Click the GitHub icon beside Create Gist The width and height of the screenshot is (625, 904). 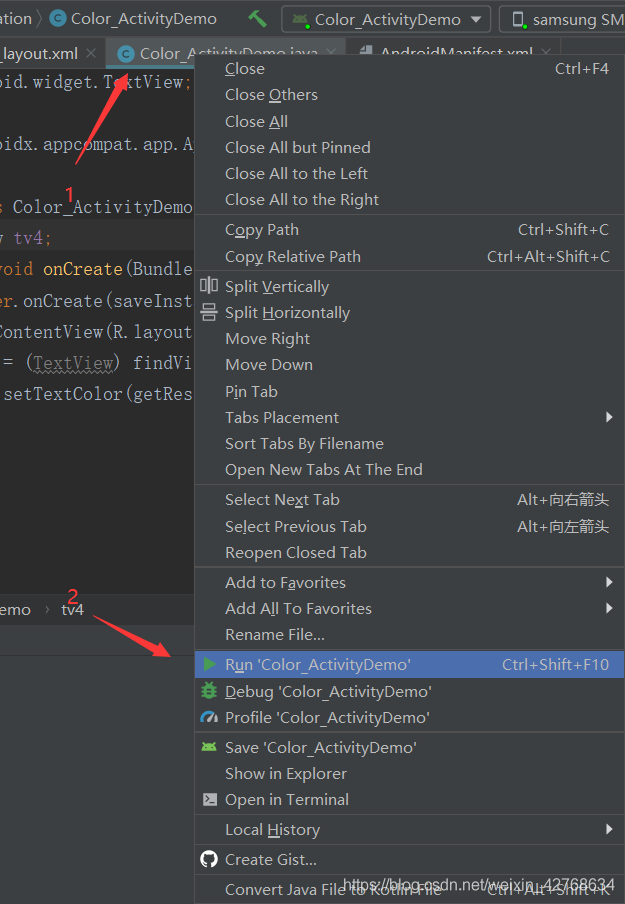click(209, 859)
